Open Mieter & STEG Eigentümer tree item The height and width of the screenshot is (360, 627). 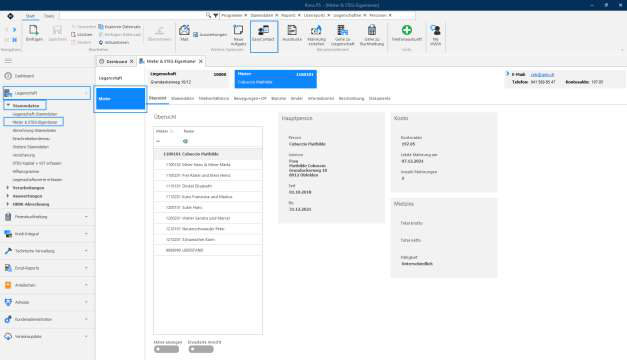pyautogui.click(x=35, y=122)
